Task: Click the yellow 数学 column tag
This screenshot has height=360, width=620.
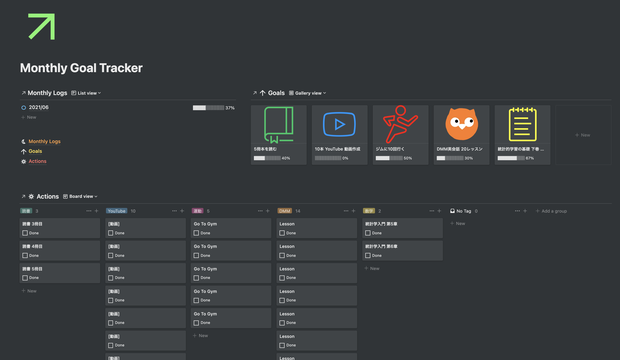Action: [369, 211]
